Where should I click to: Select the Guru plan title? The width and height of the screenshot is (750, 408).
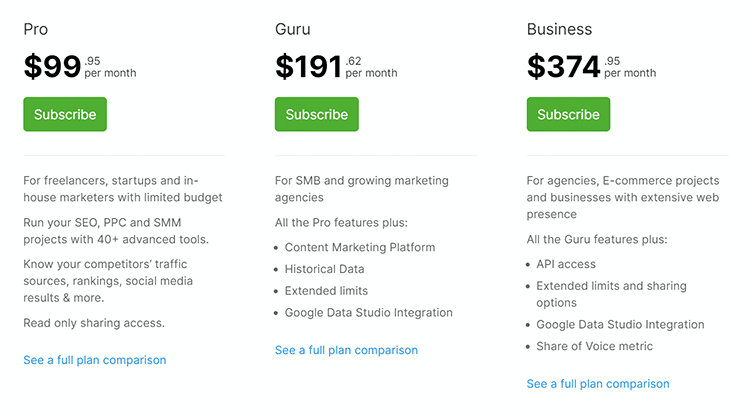292,29
